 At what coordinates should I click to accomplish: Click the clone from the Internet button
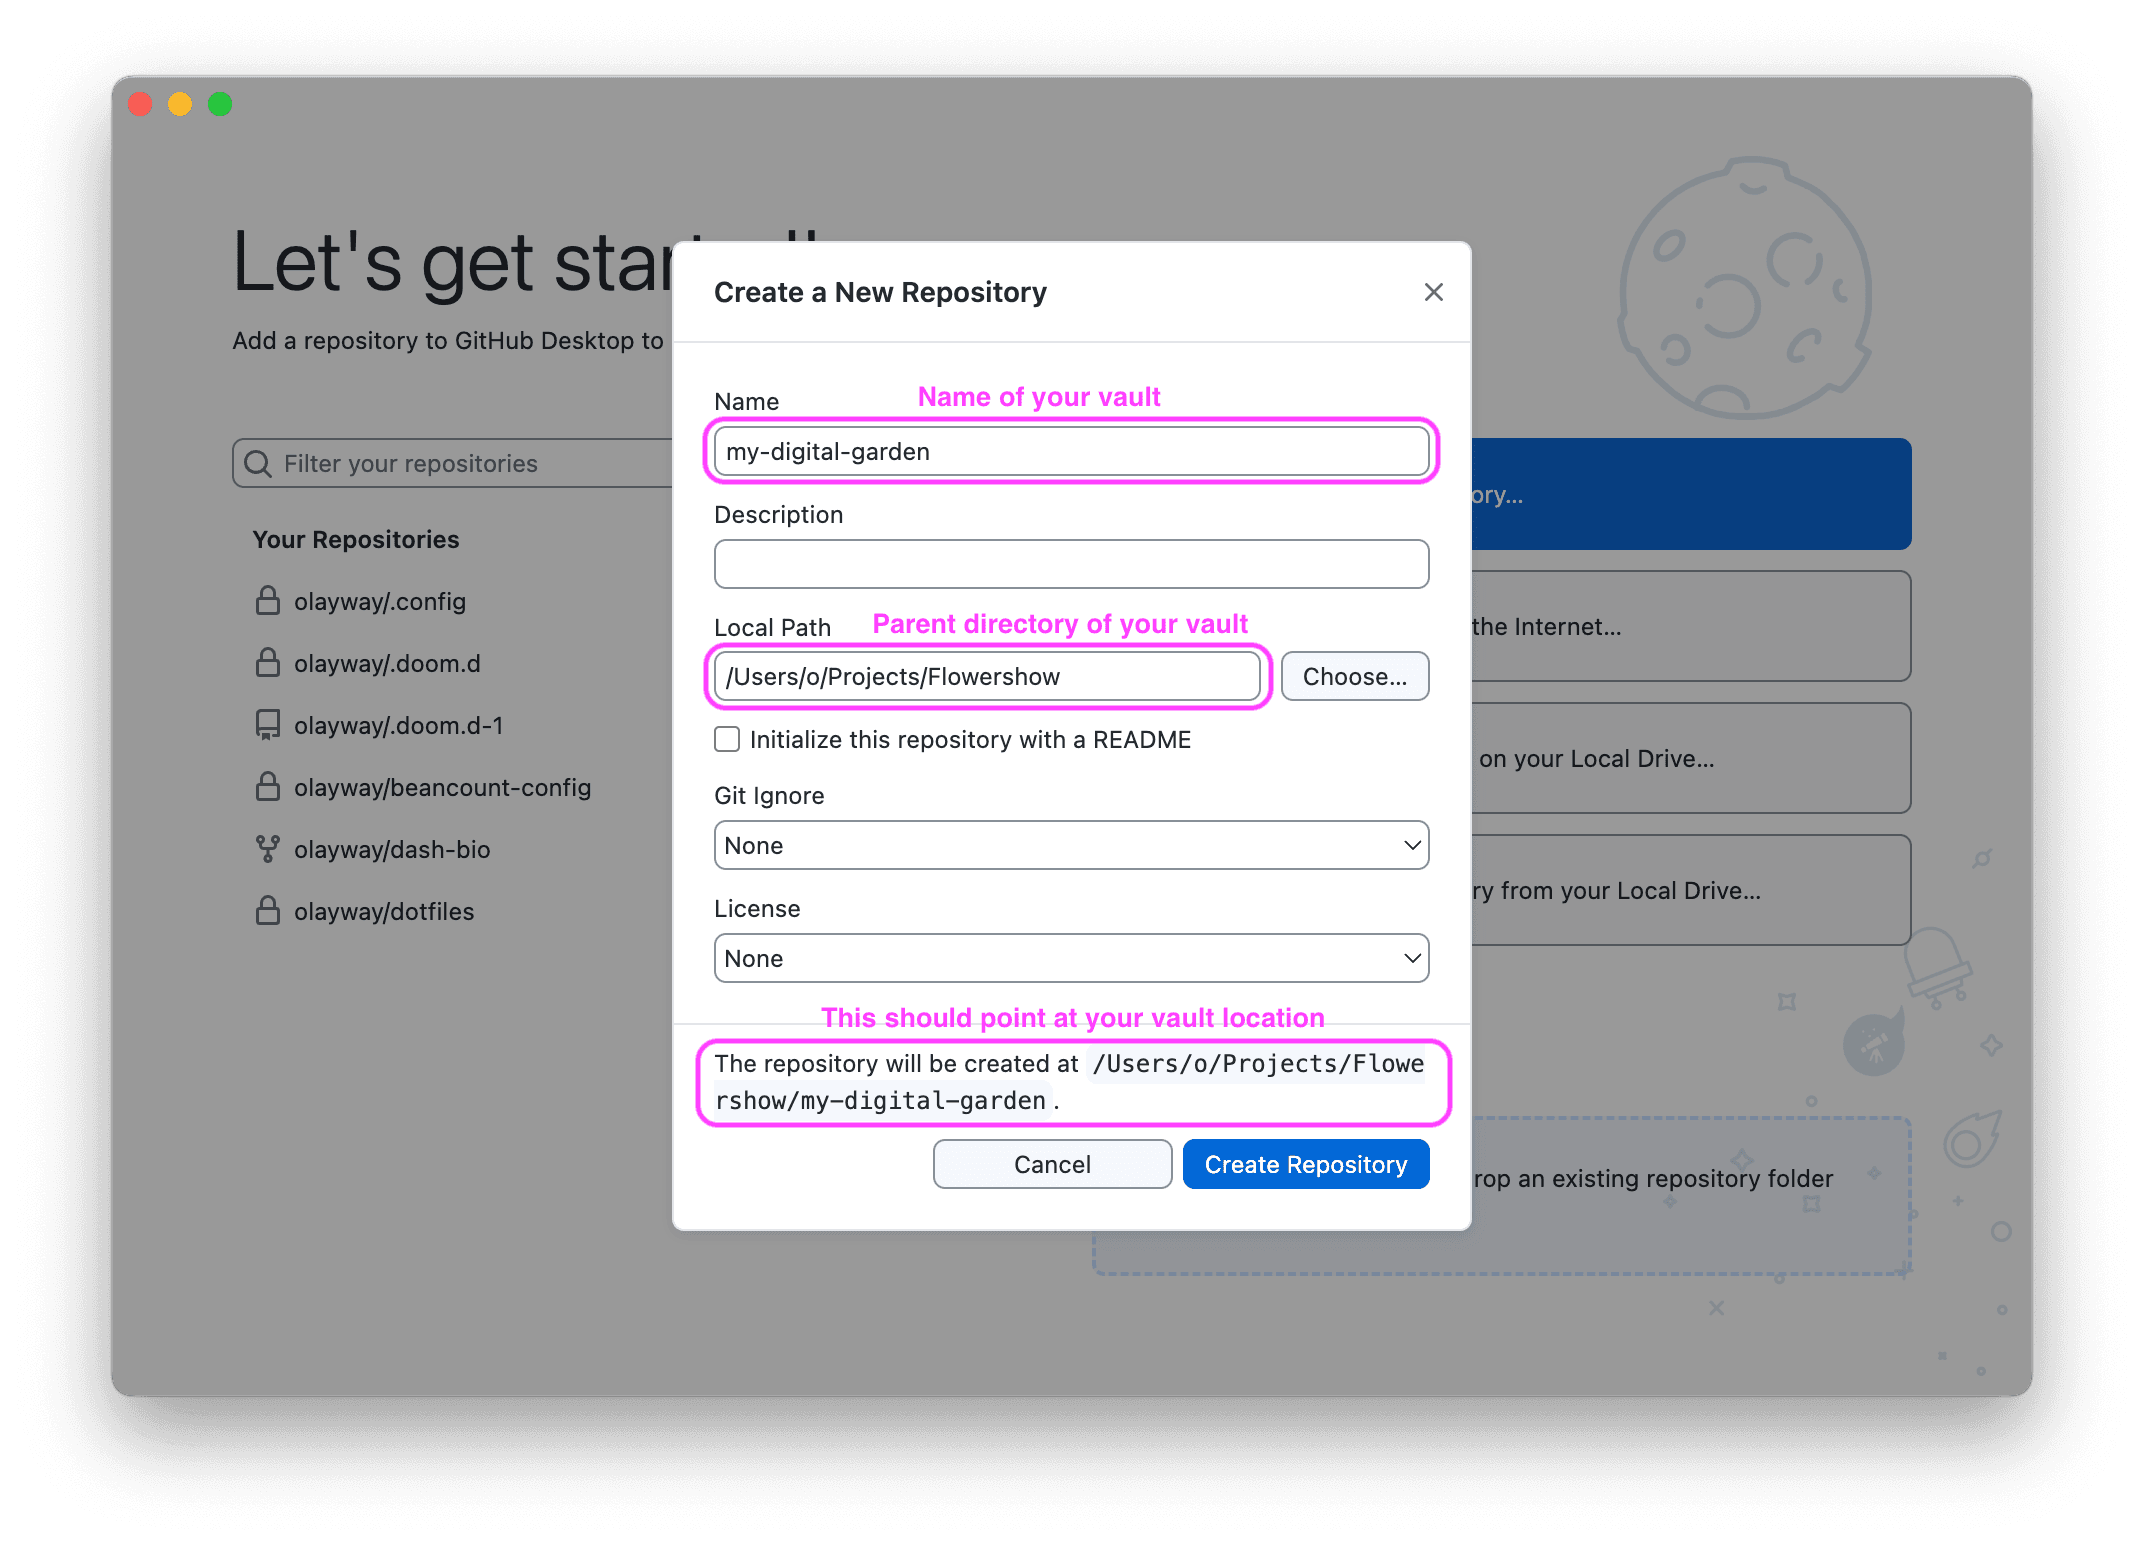[x=1691, y=626]
